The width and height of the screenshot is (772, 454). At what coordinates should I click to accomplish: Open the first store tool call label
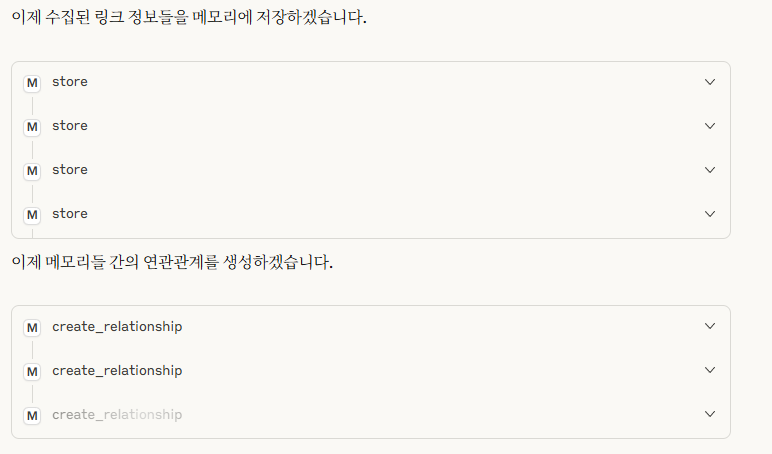[70, 82]
